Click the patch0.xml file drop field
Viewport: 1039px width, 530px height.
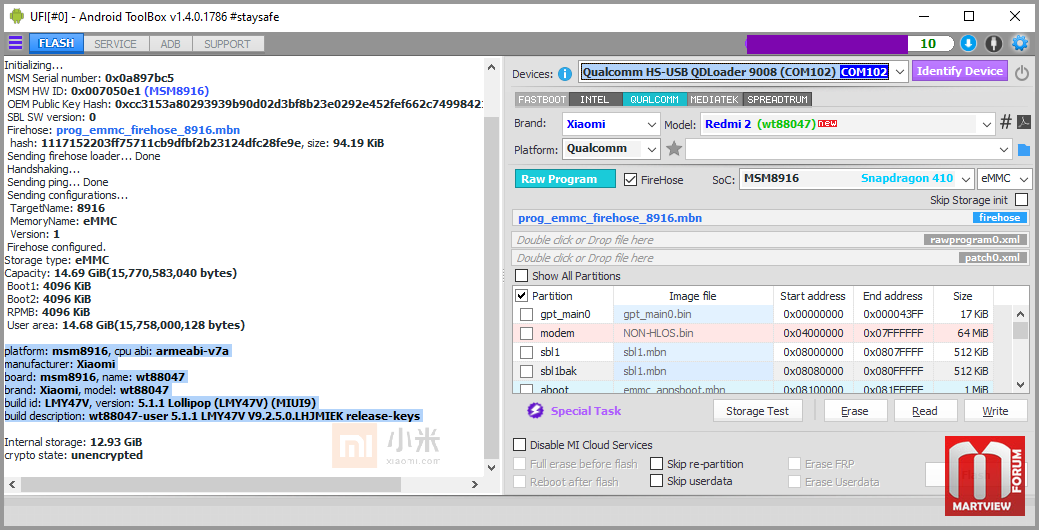(x=771, y=258)
